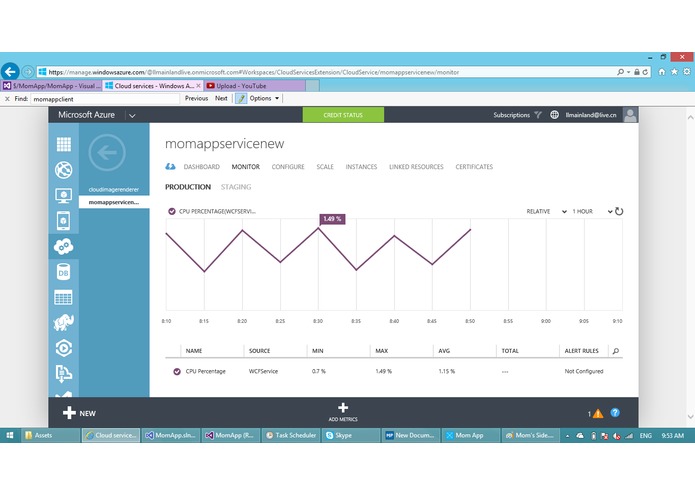Click the browser forward arrow button

click(27, 71)
